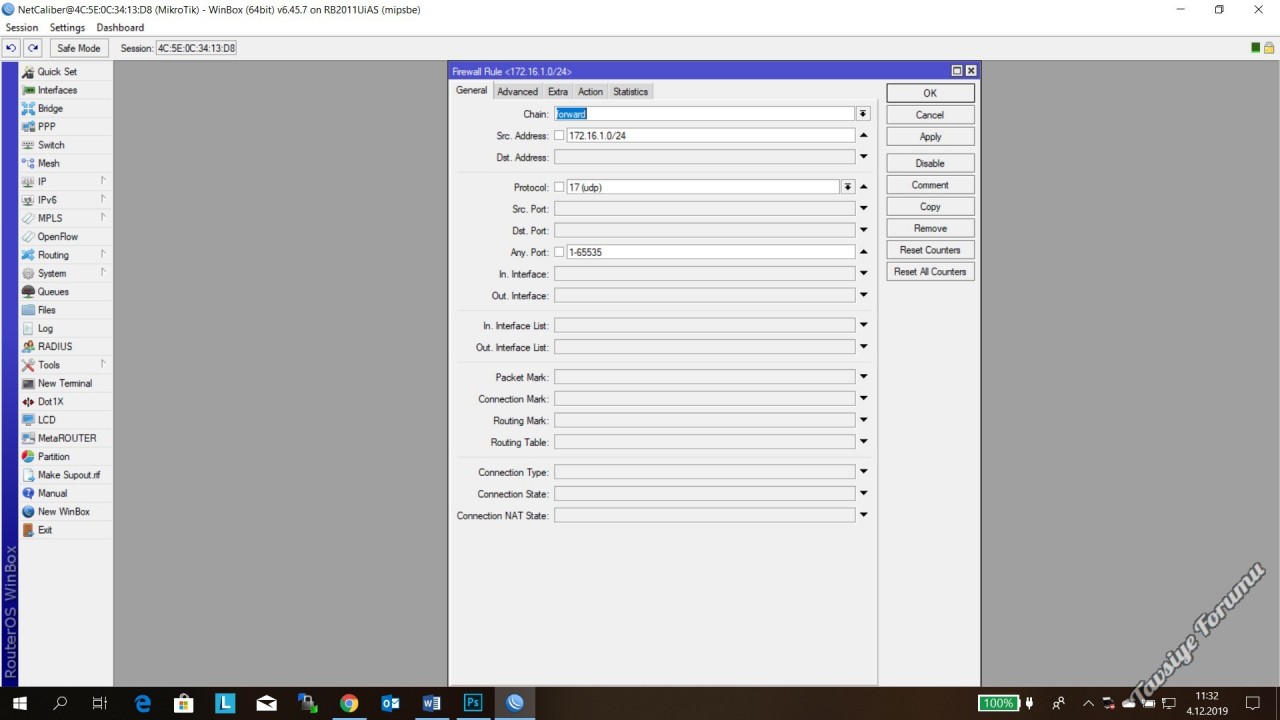This screenshot has height=720, width=1280.
Task: Click the Reset All Counters button
Action: (930, 272)
